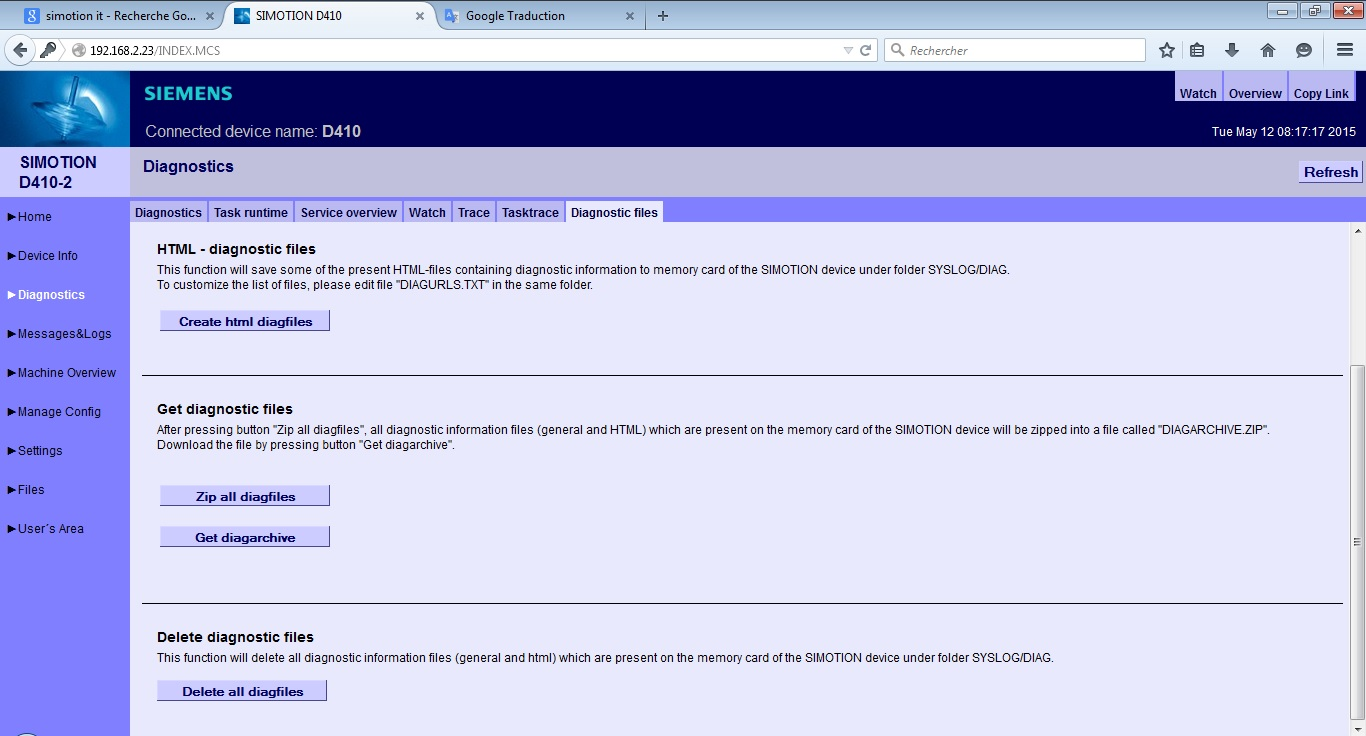Reload page with the refresh icon
This screenshot has width=1366, height=736.
click(866, 50)
